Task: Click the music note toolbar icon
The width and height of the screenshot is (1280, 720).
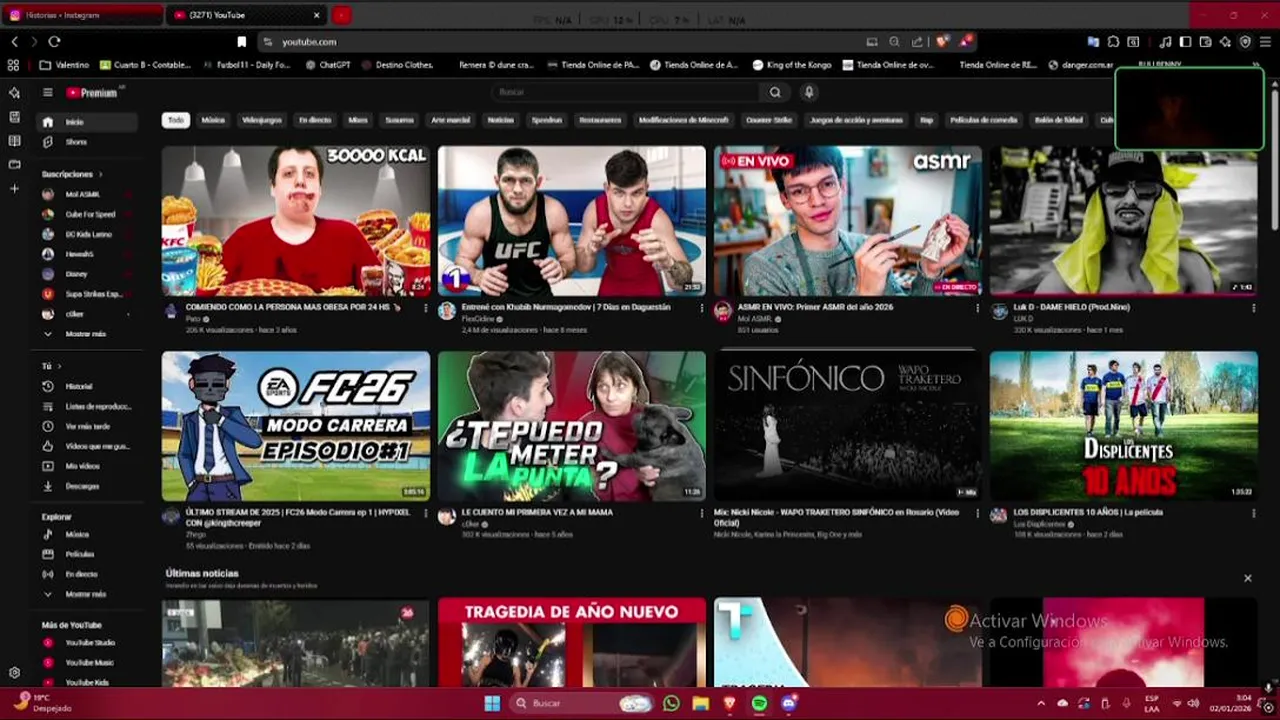Action: point(1165,42)
